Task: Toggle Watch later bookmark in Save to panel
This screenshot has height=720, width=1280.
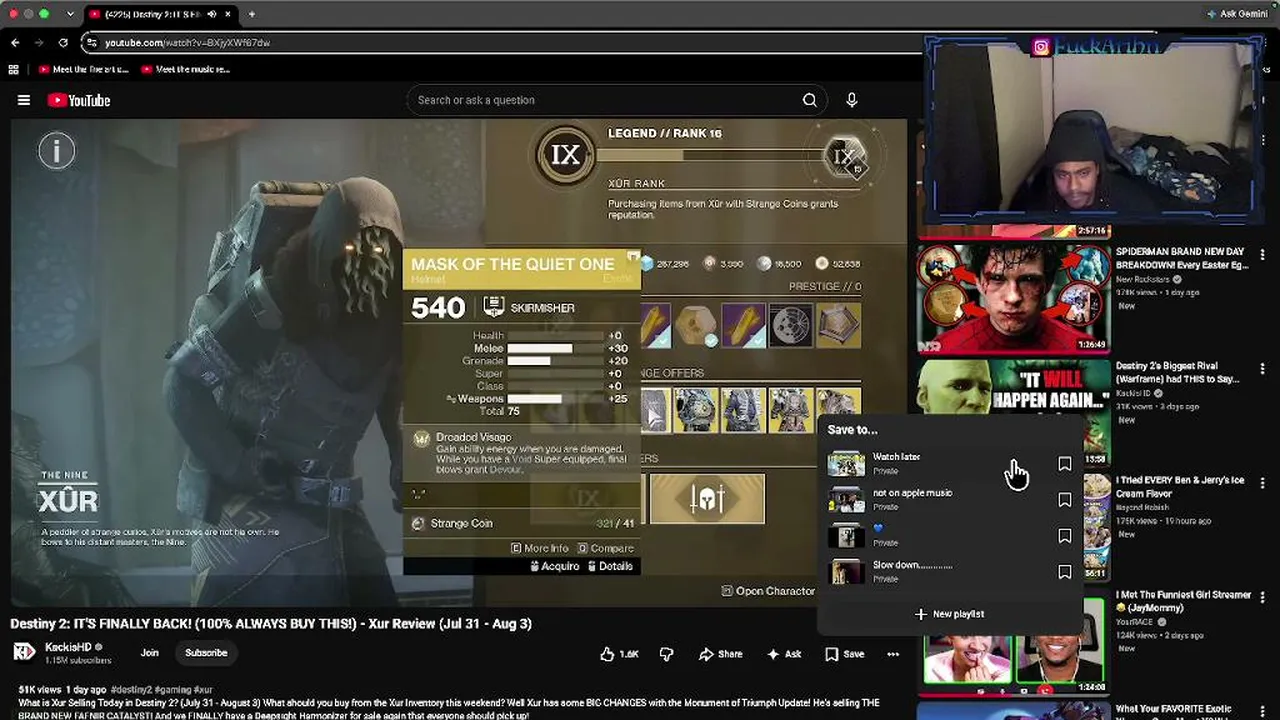Action: click(1065, 464)
